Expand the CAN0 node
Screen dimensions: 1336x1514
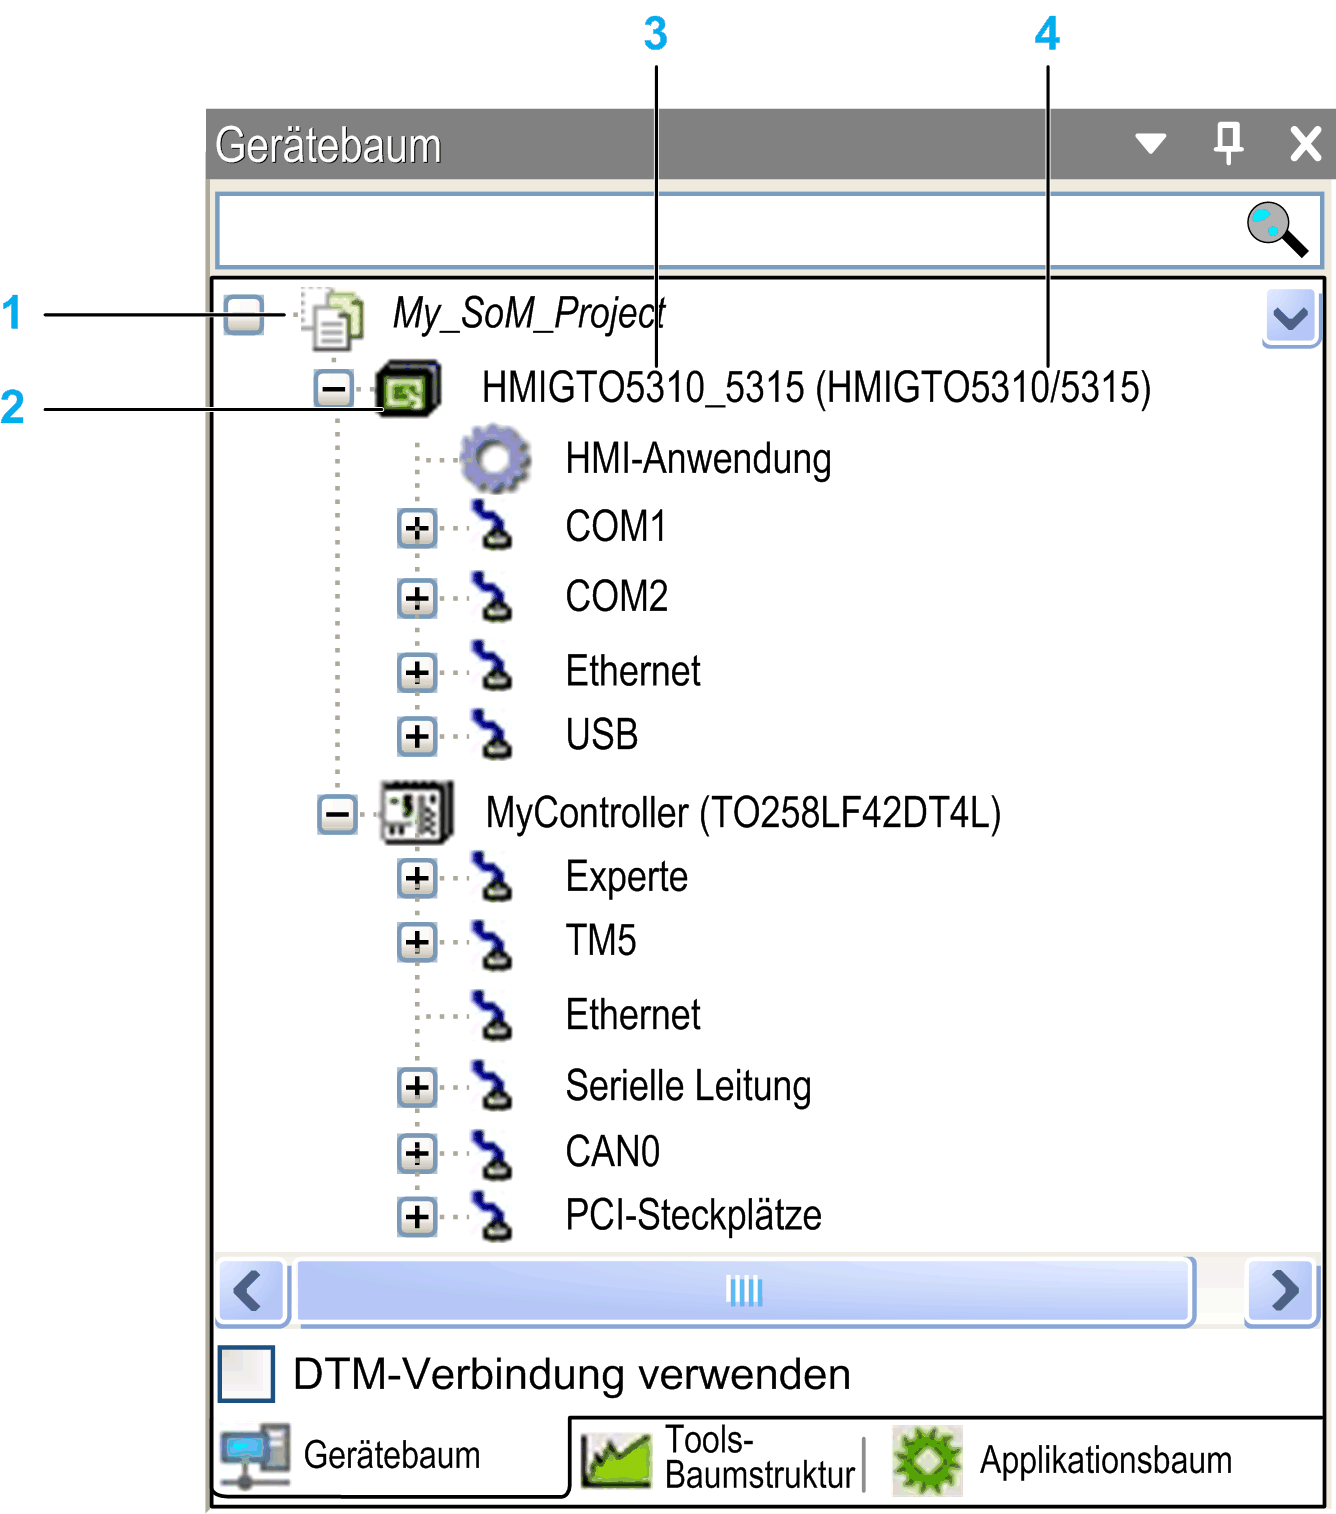coord(417,1153)
